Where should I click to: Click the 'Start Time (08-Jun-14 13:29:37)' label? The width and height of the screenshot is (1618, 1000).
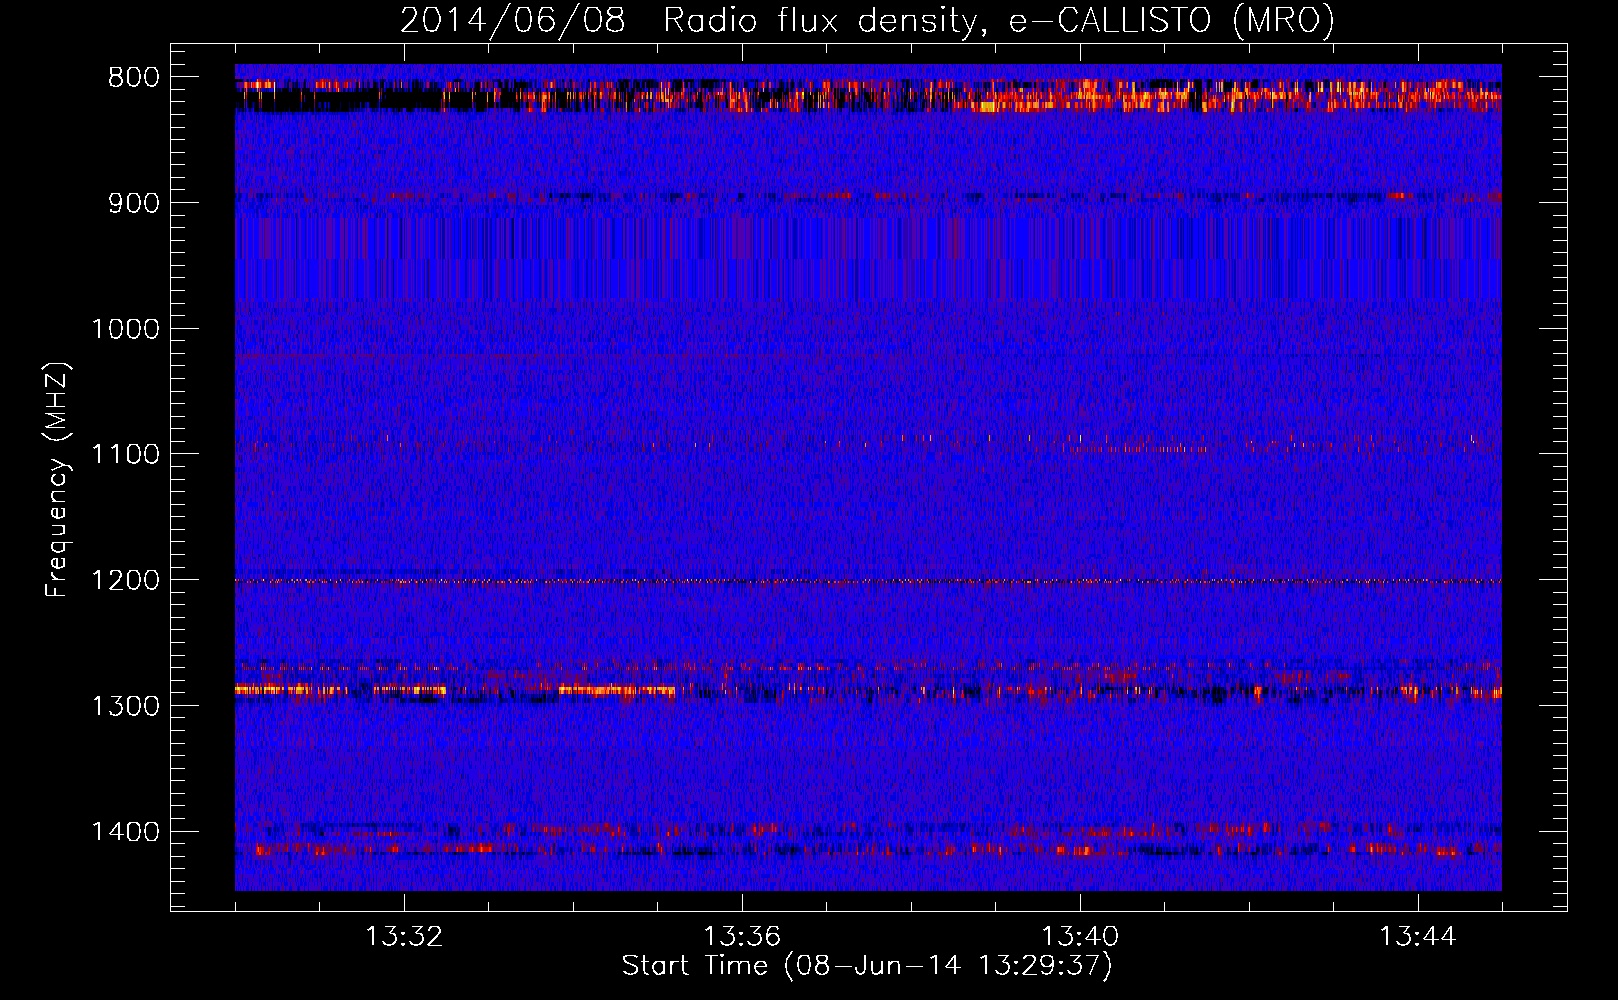pos(867,966)
